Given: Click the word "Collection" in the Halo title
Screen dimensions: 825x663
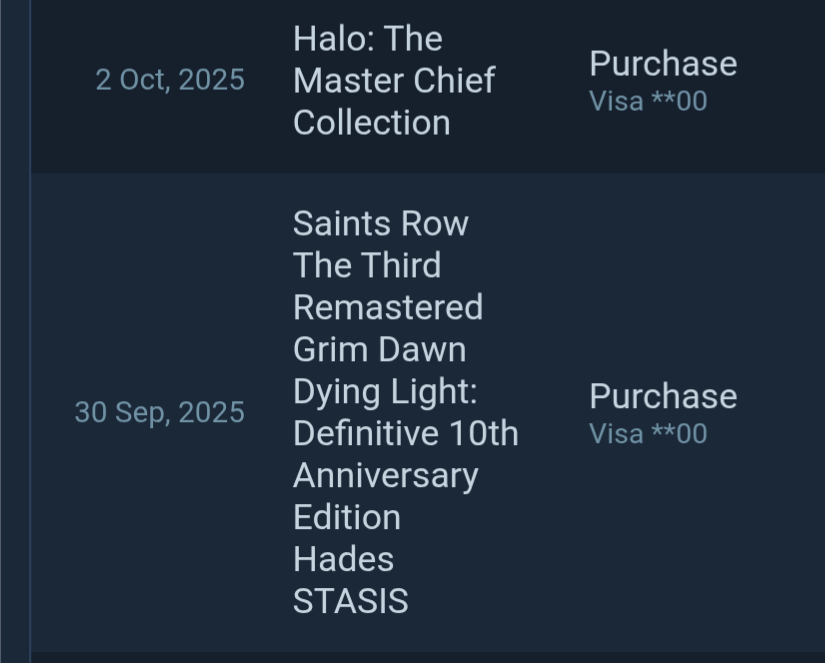Looking at the screenshot, I should pyautogui.click(x=371, y=122).
